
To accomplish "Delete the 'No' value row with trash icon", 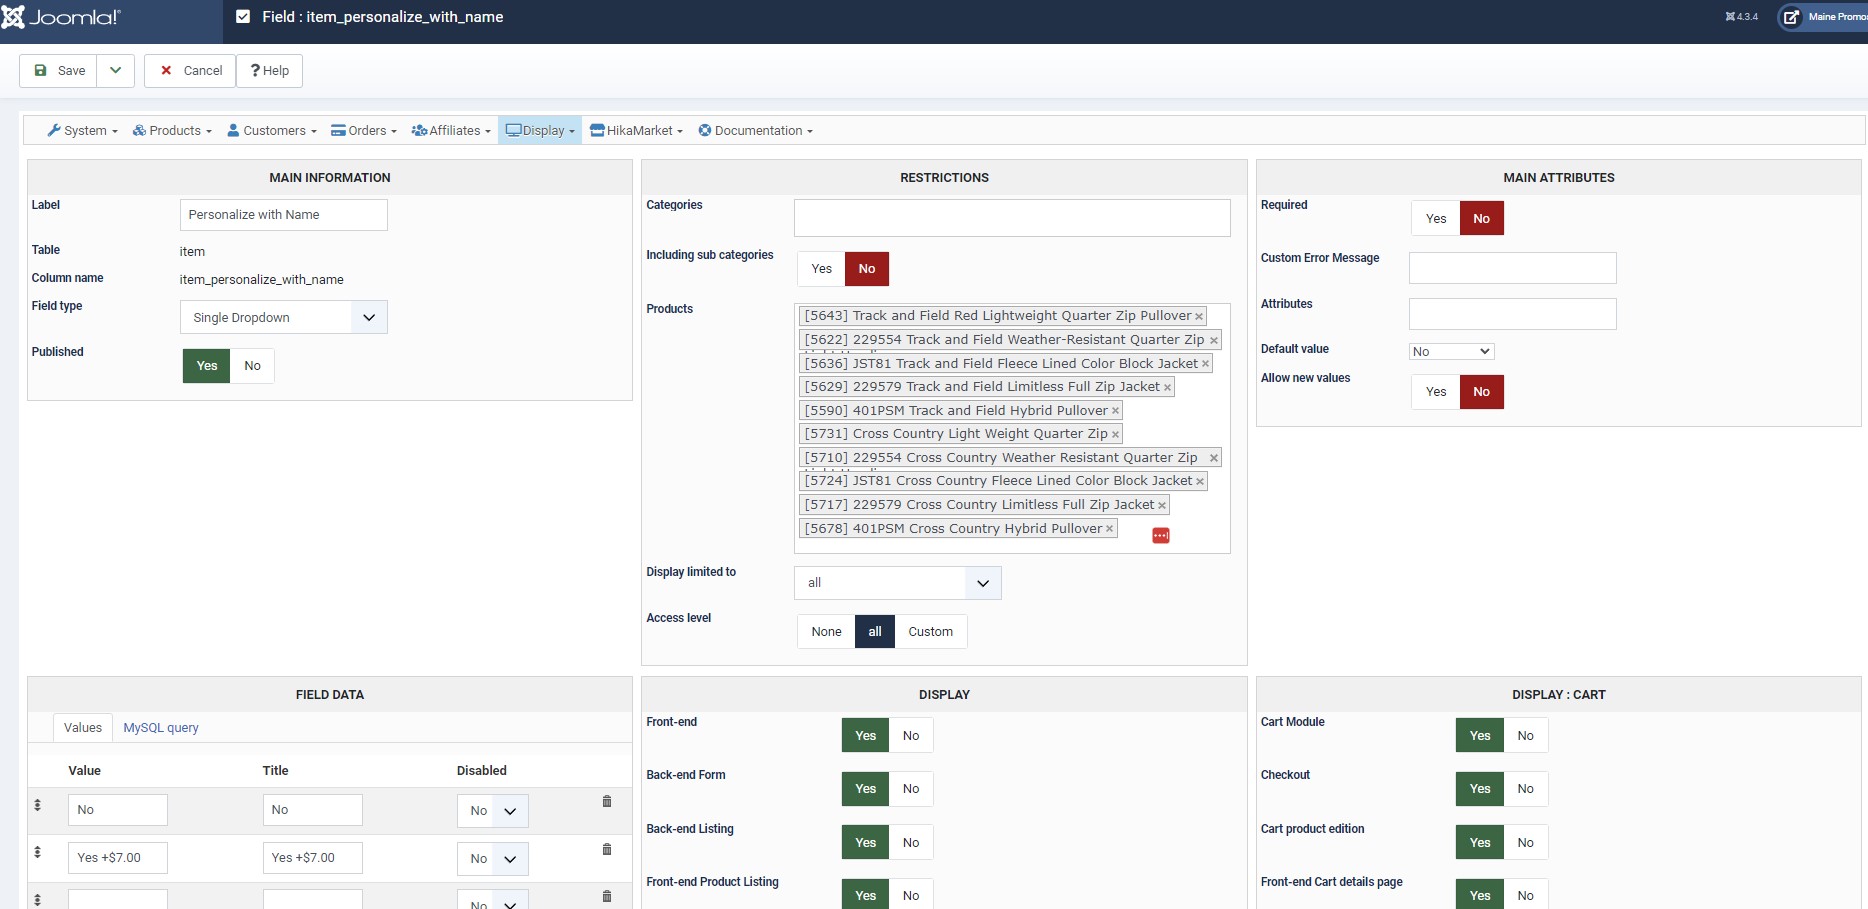I will tap(606, 802).
